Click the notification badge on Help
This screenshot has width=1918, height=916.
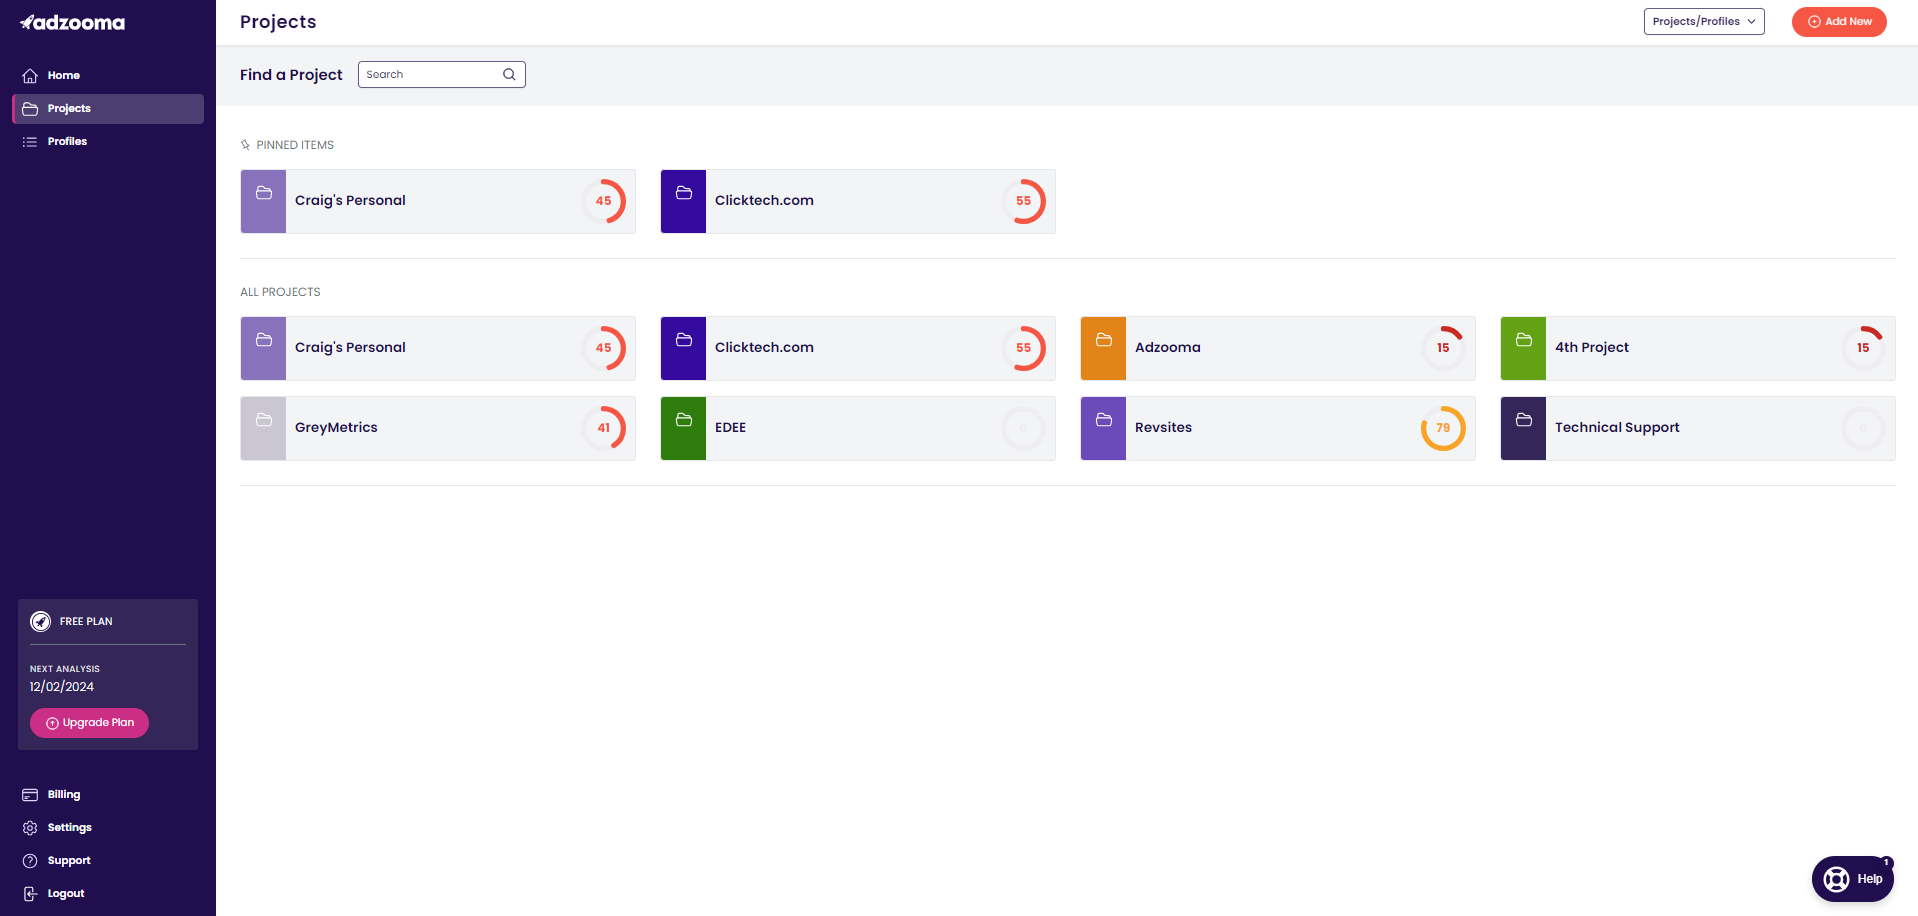coord(1887,862)
